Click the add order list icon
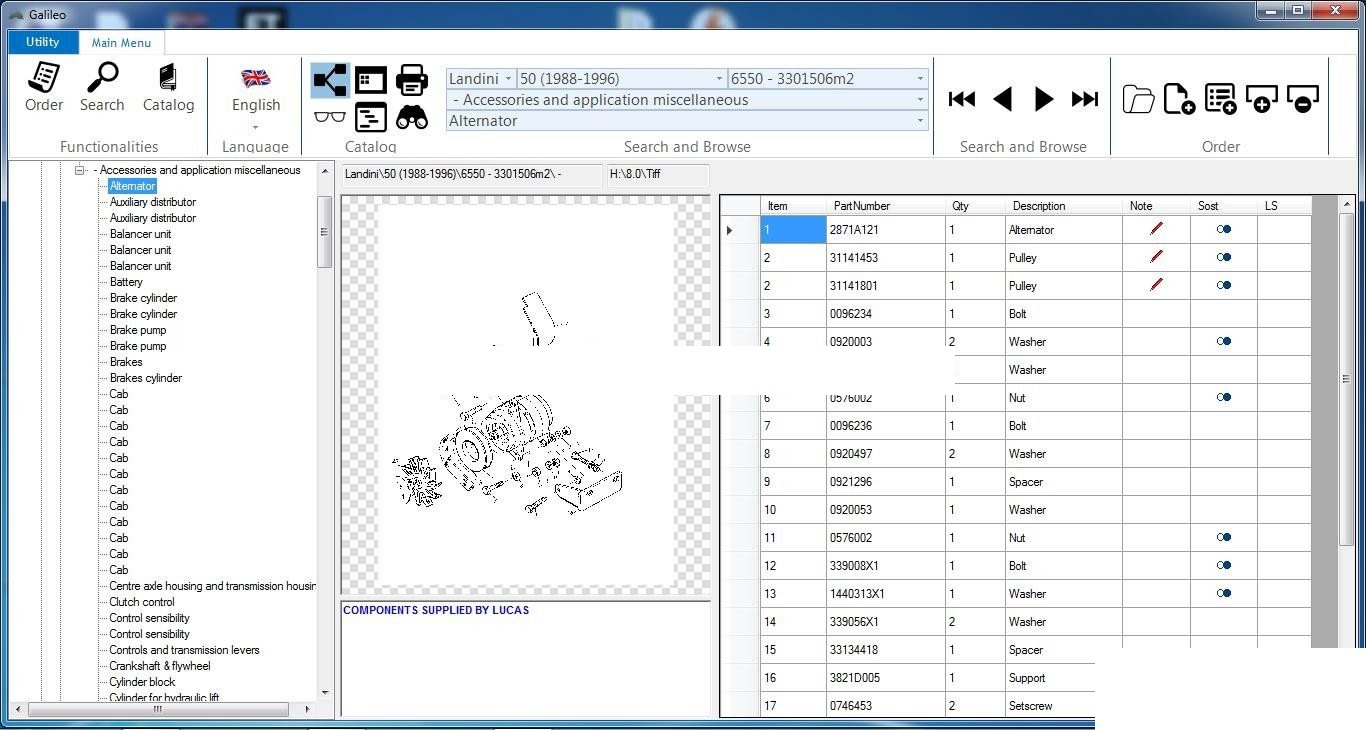1366x730 pixels. coord(1220,99)
